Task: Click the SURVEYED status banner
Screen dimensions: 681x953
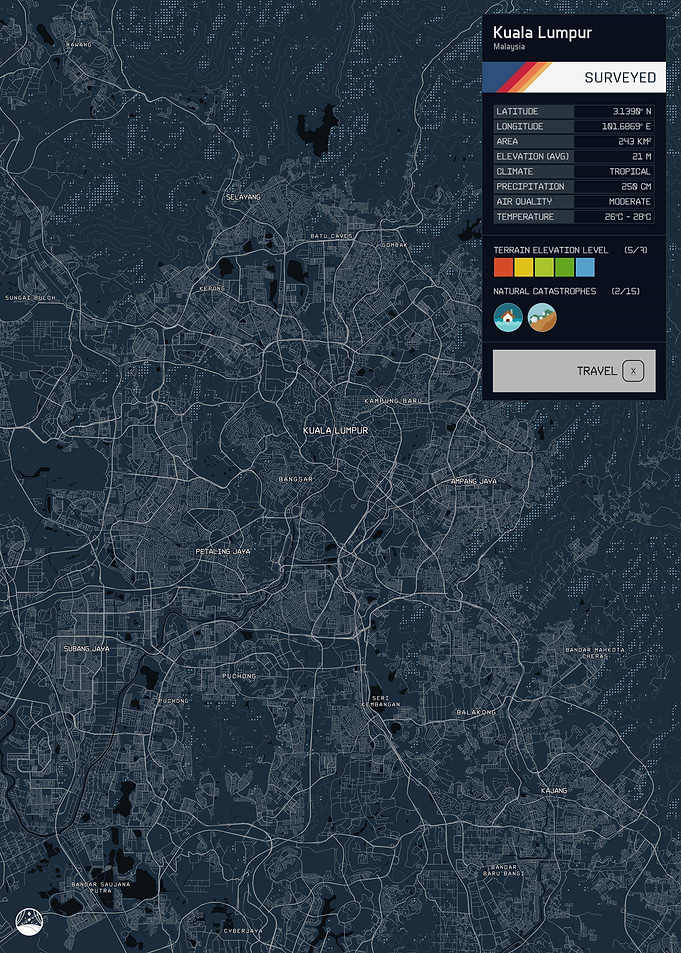Action: point(574,77)
